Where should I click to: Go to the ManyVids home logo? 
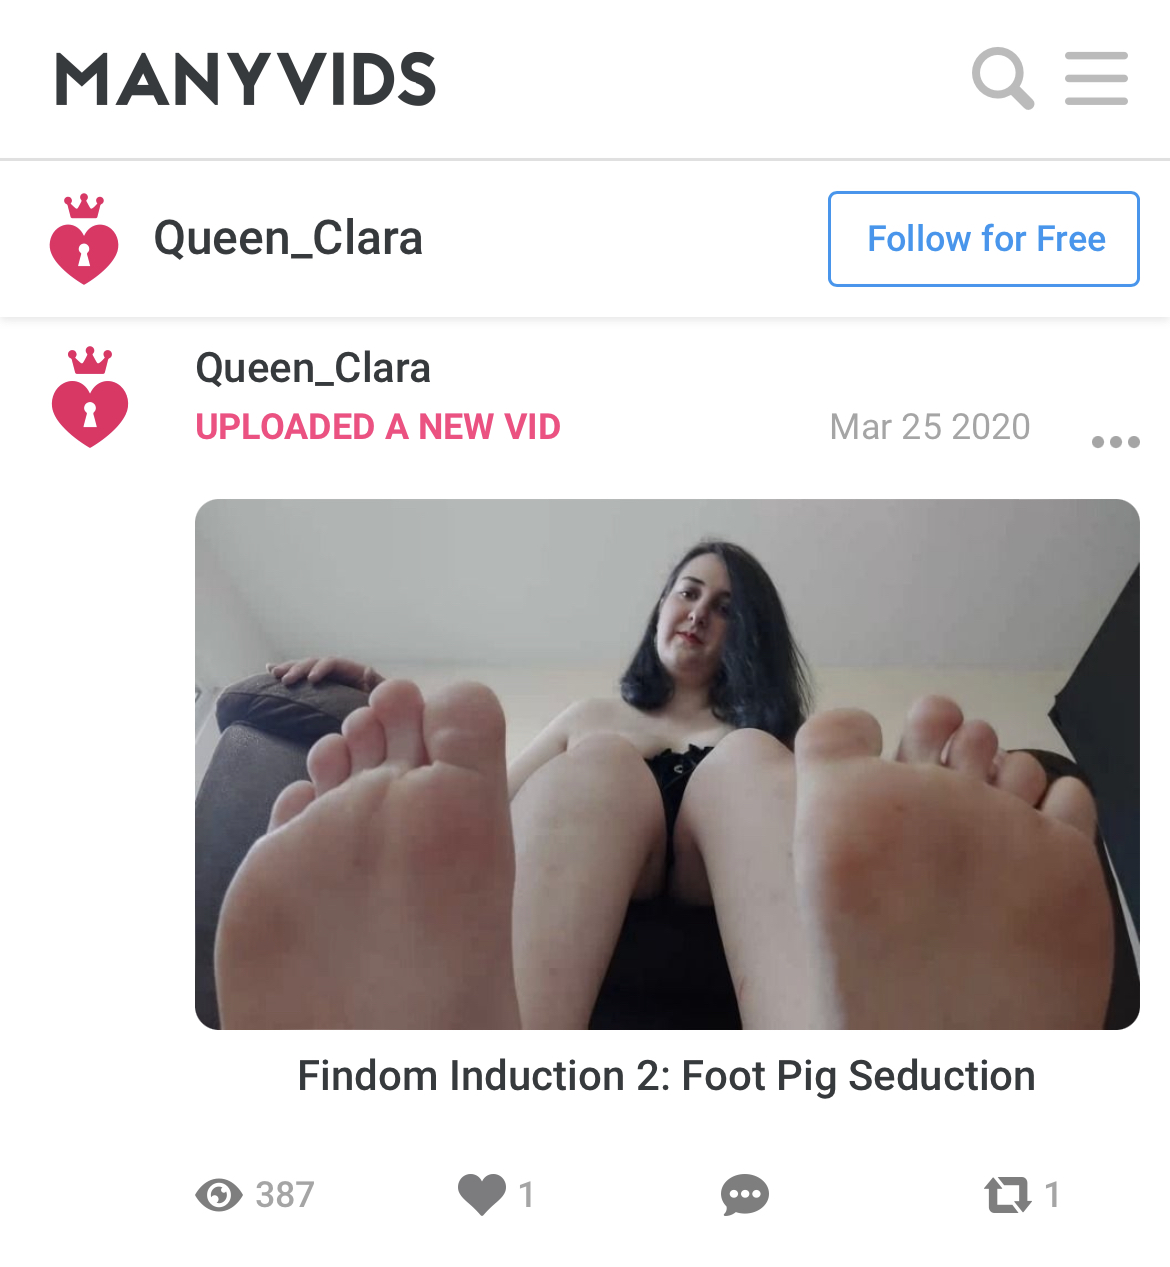tap(246, 80)
